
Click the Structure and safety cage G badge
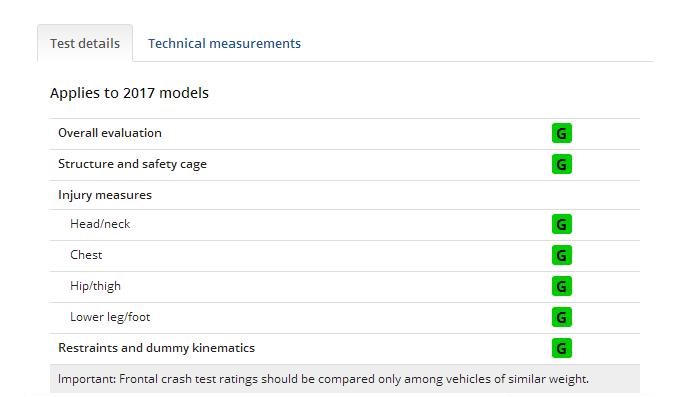point(562,164)
